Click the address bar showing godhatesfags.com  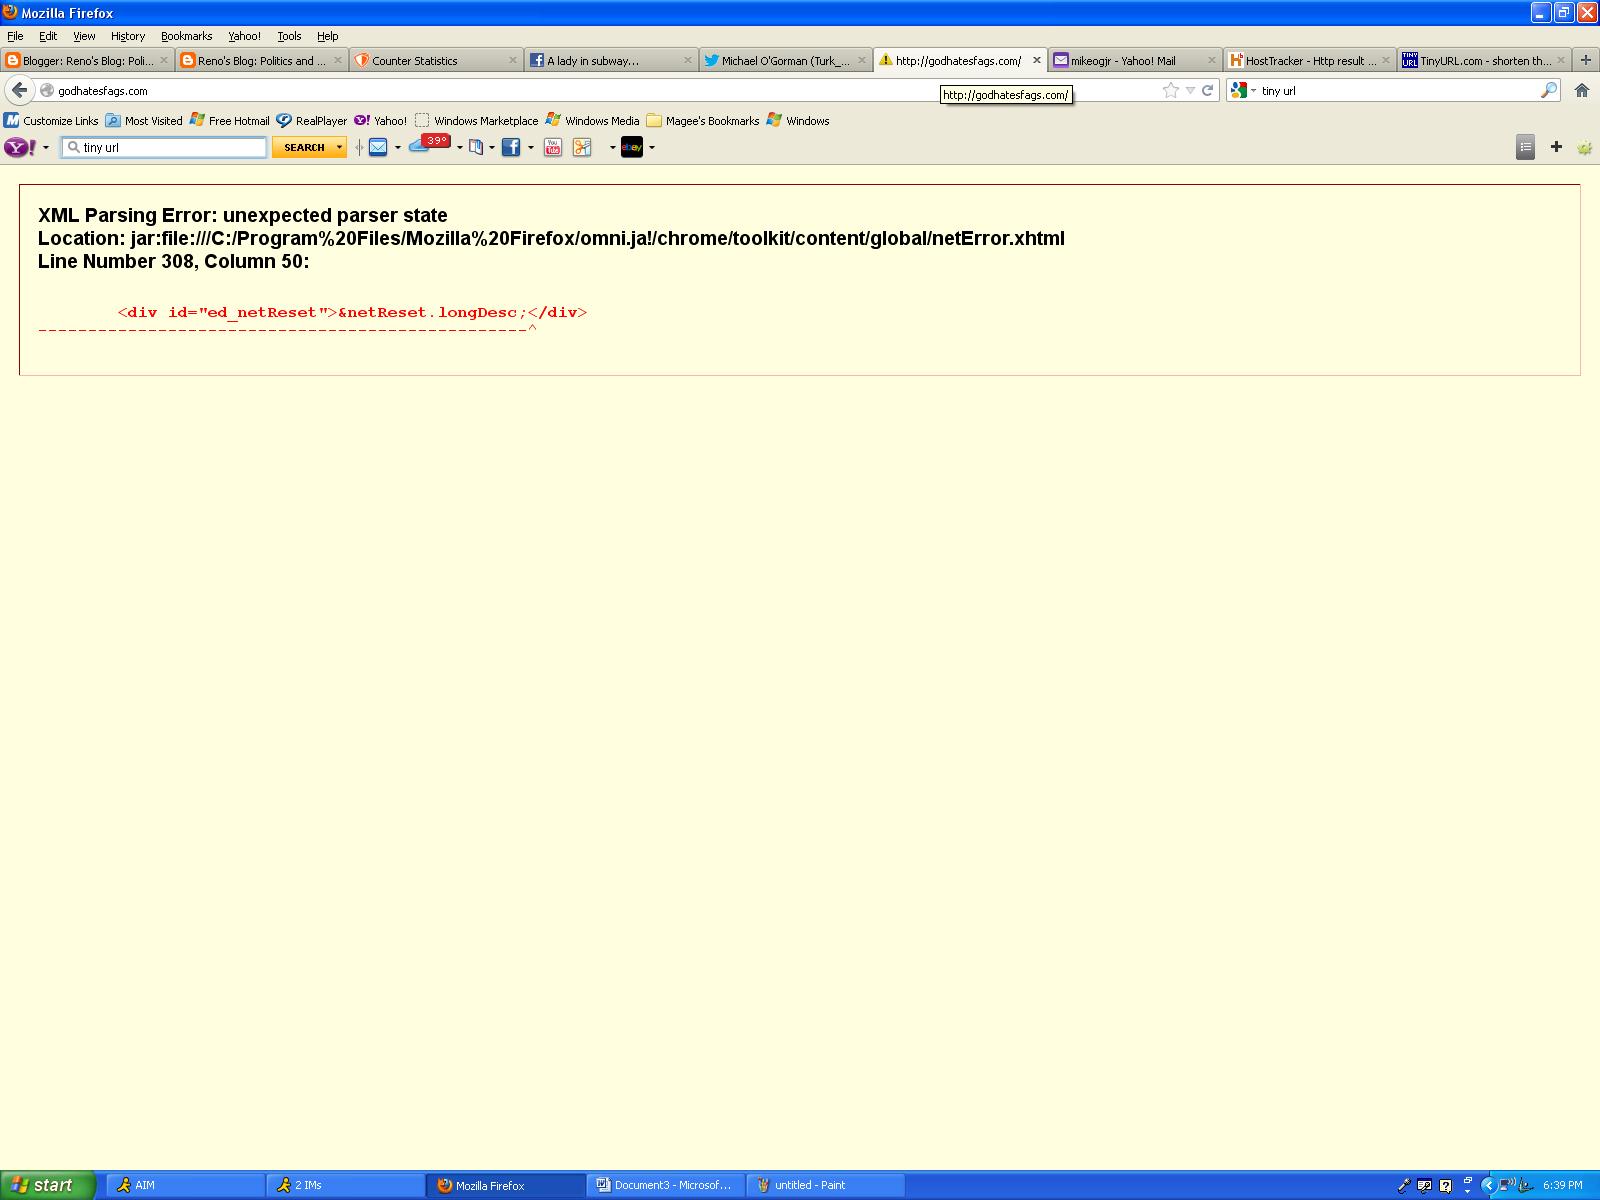(600, 90)
